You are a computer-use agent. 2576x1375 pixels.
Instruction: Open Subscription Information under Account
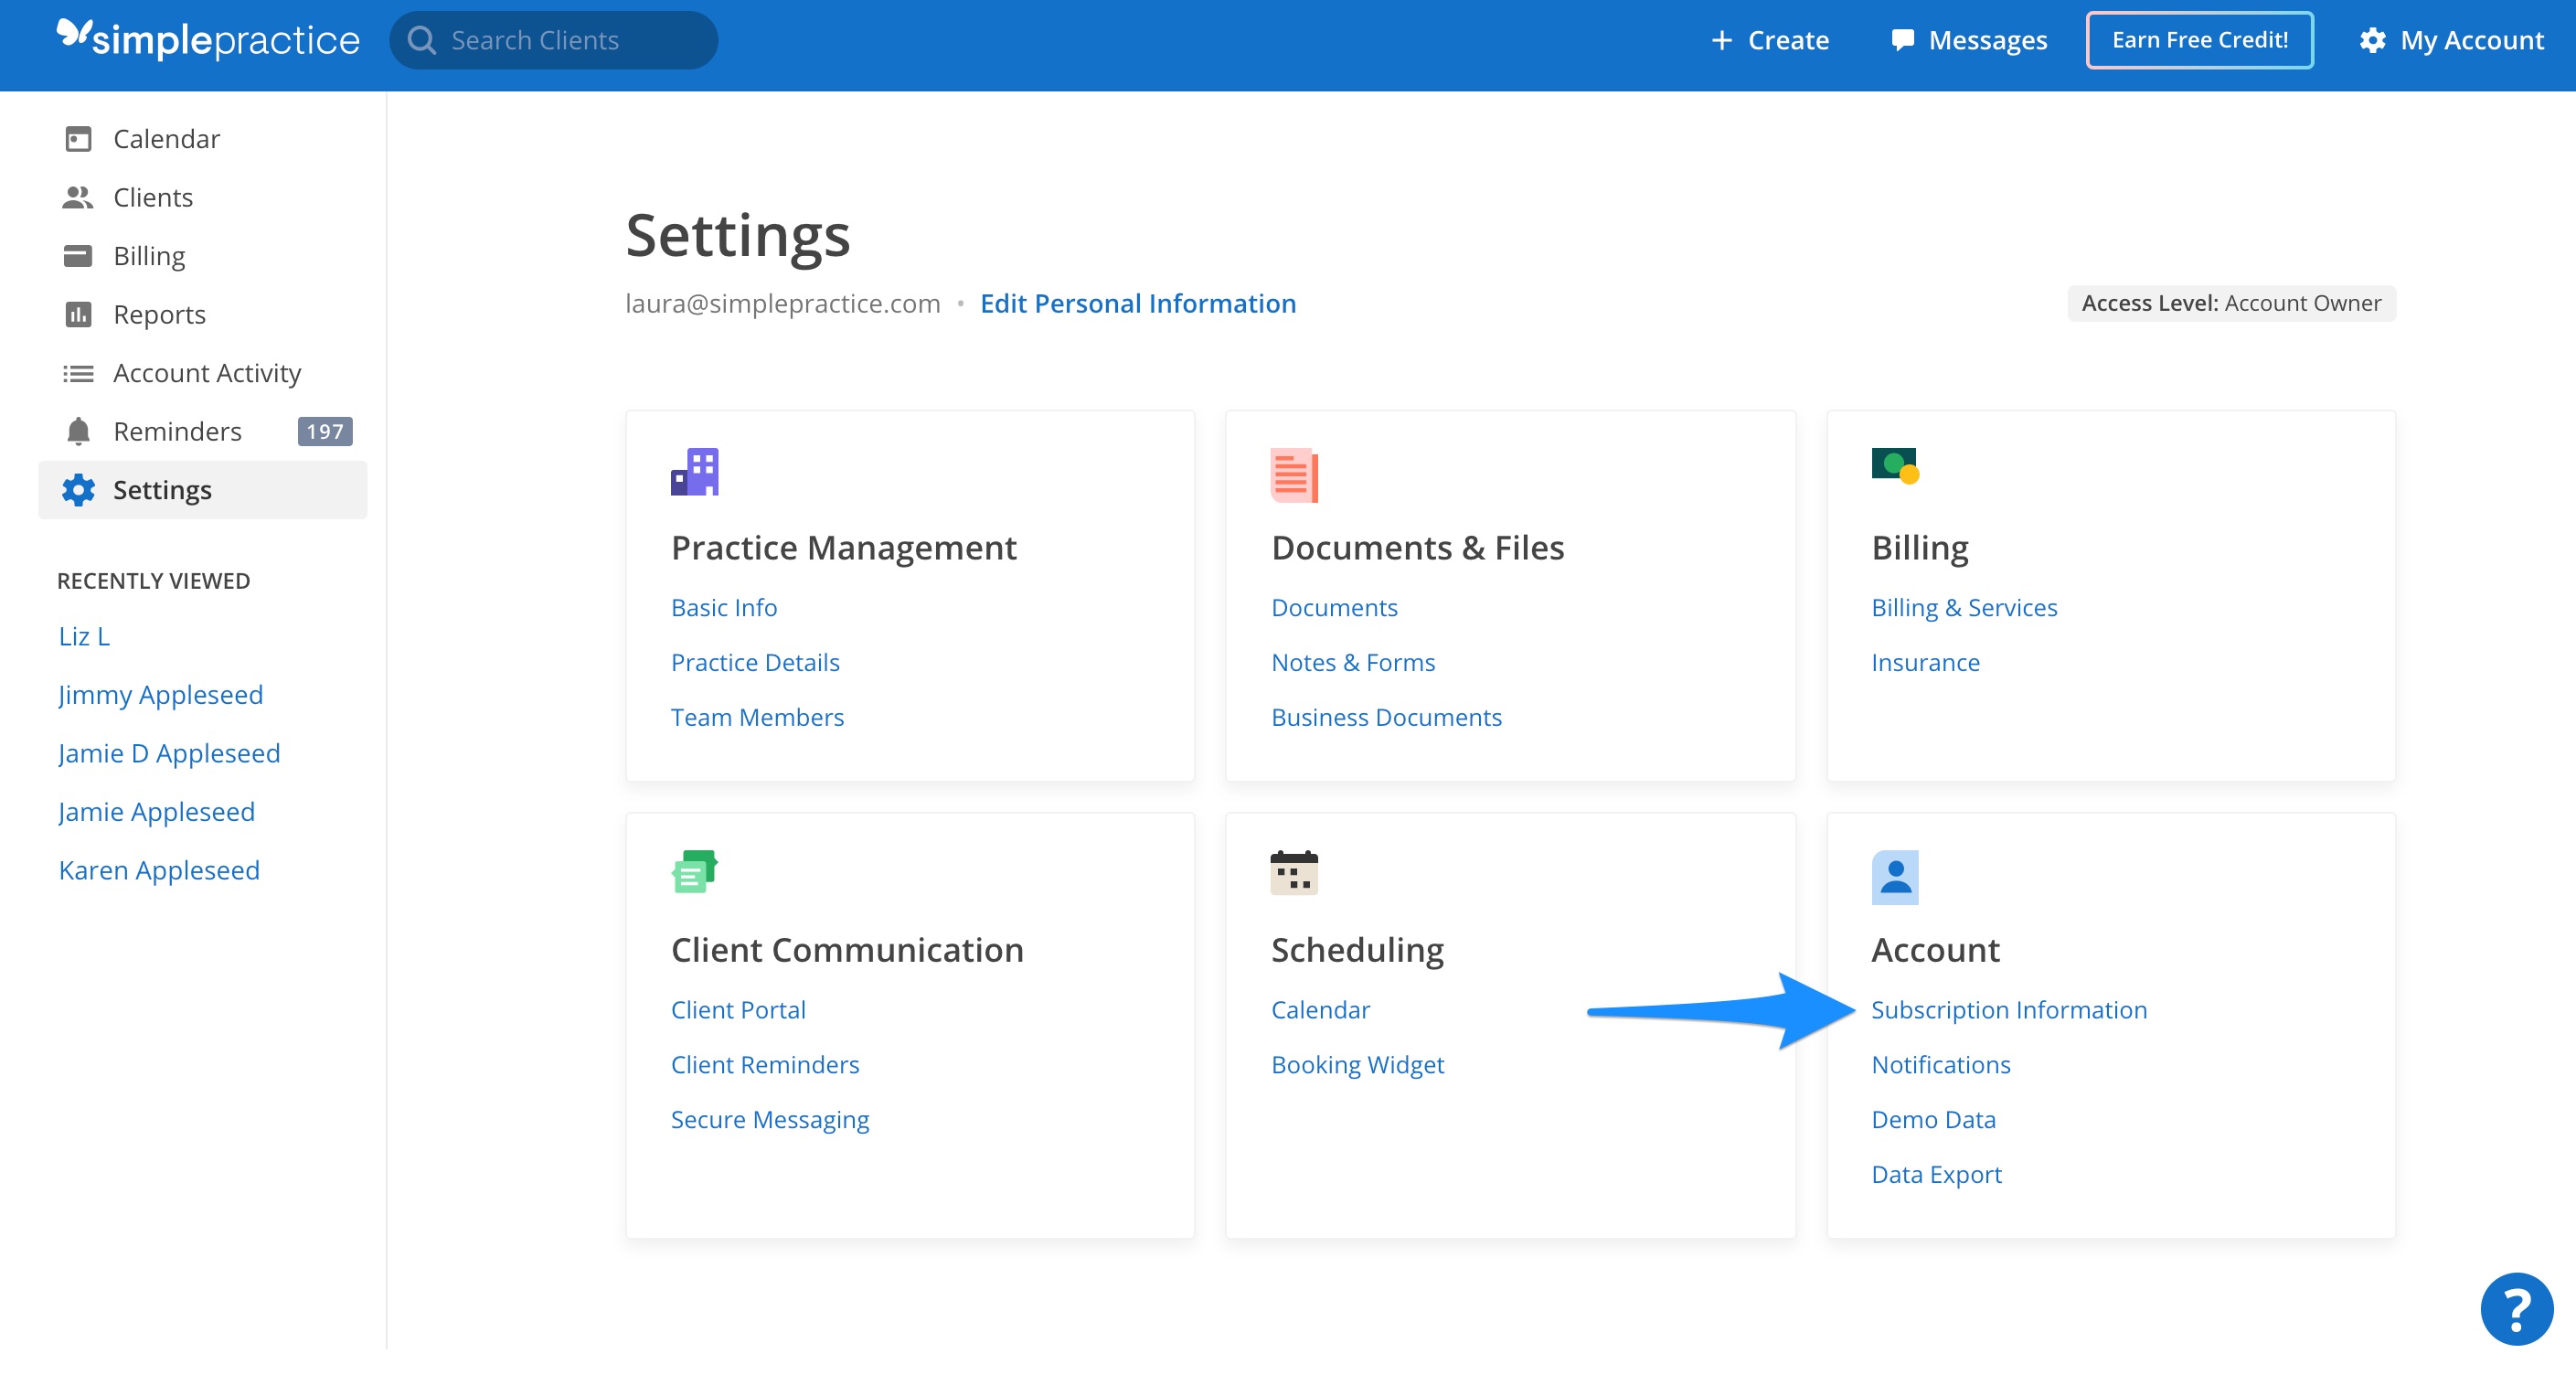pos(2009,1009)
